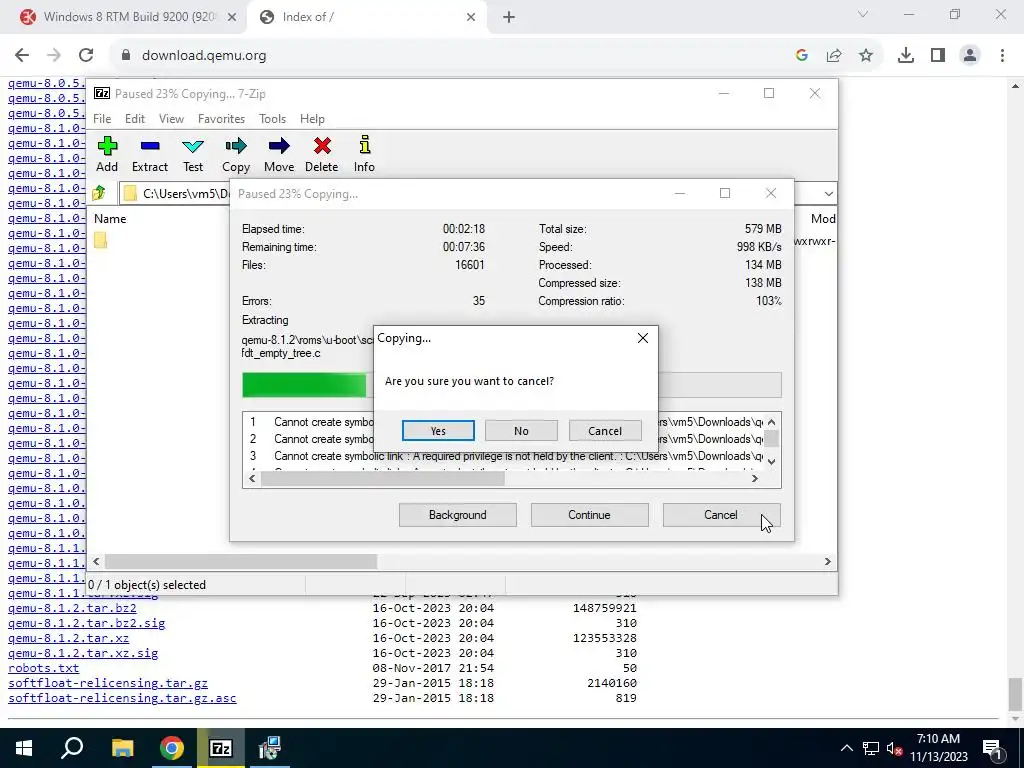The width and height of the screenshot is (1024, 768).
Task: Click the Delete toolbar icon
Action: (322, 155)
